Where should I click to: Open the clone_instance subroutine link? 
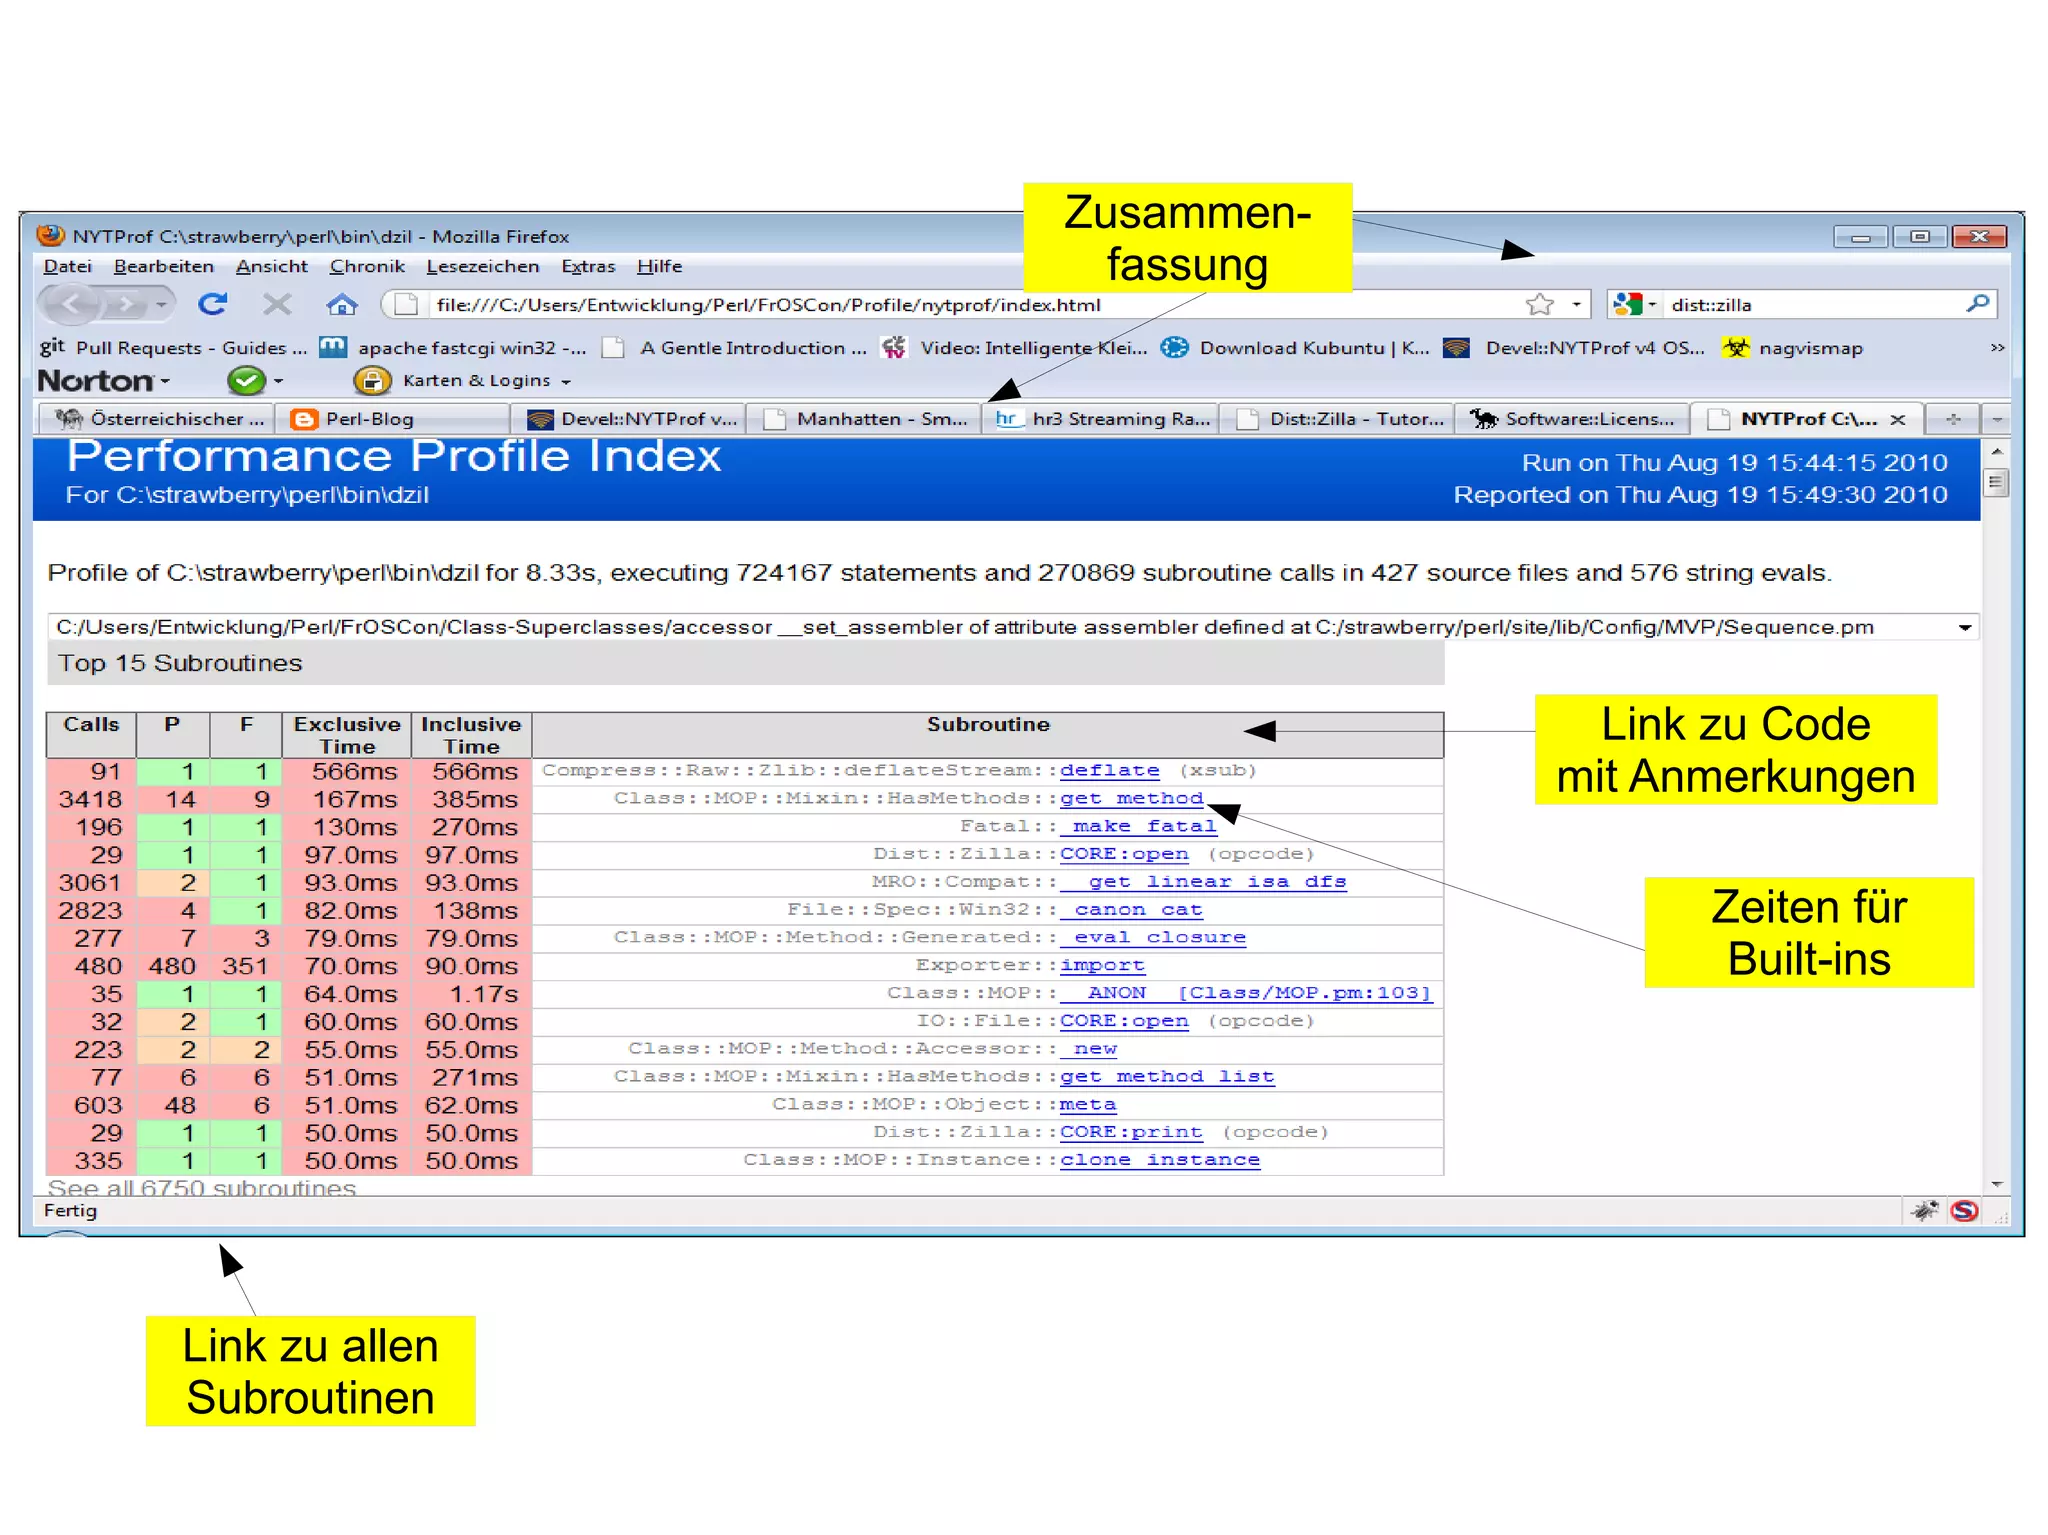(x=1159, y=1159)
